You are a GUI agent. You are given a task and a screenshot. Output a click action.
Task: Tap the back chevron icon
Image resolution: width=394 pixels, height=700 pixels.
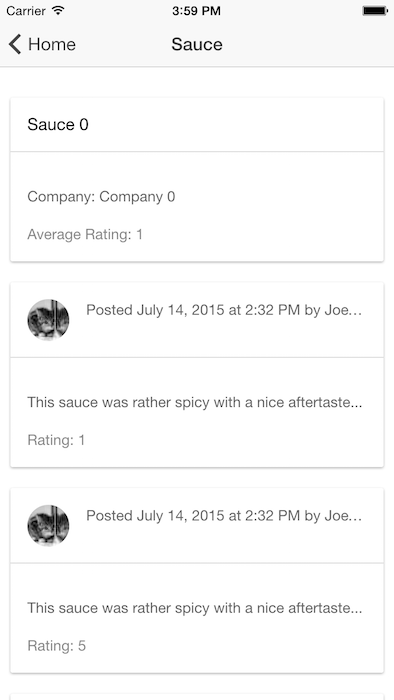coord(15,44)
